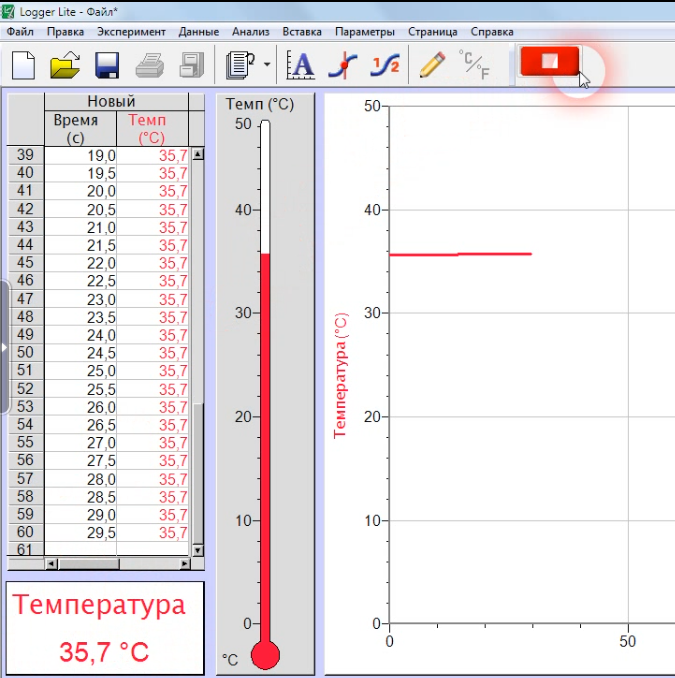Save the experiment with the floppy disk icon
The image size is (675, 678).
point(107,66)
